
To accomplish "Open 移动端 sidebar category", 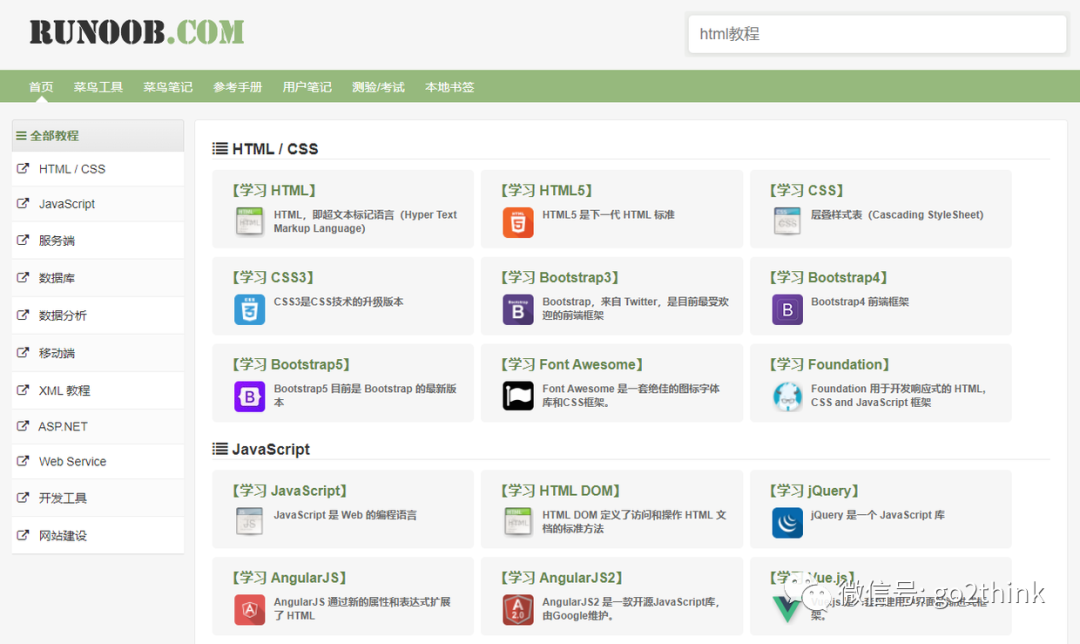I will point(56,353).
